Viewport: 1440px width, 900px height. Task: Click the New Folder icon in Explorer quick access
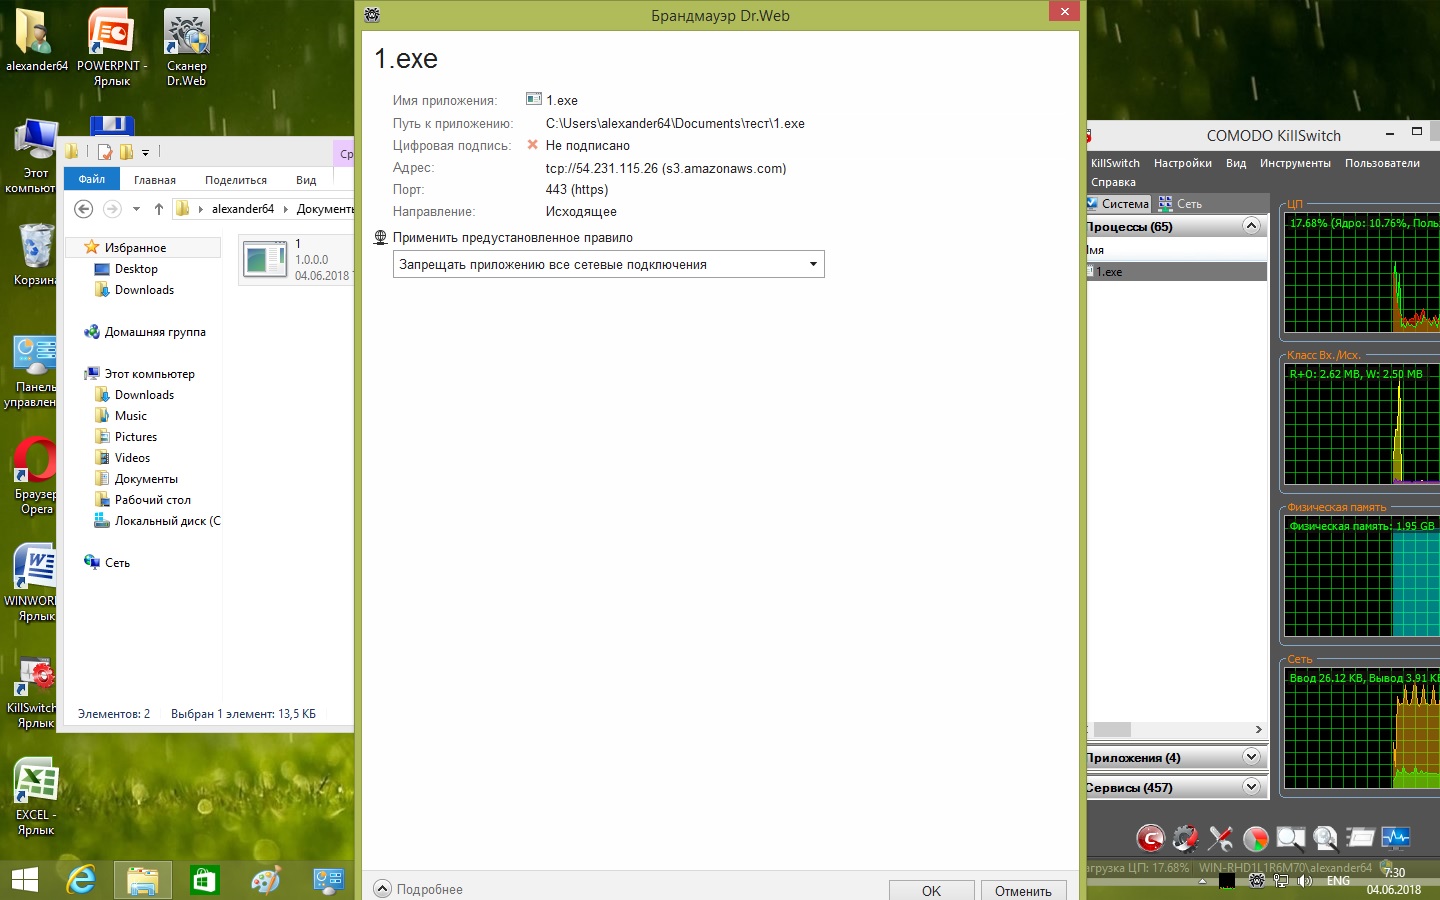[x=126, y=152]
